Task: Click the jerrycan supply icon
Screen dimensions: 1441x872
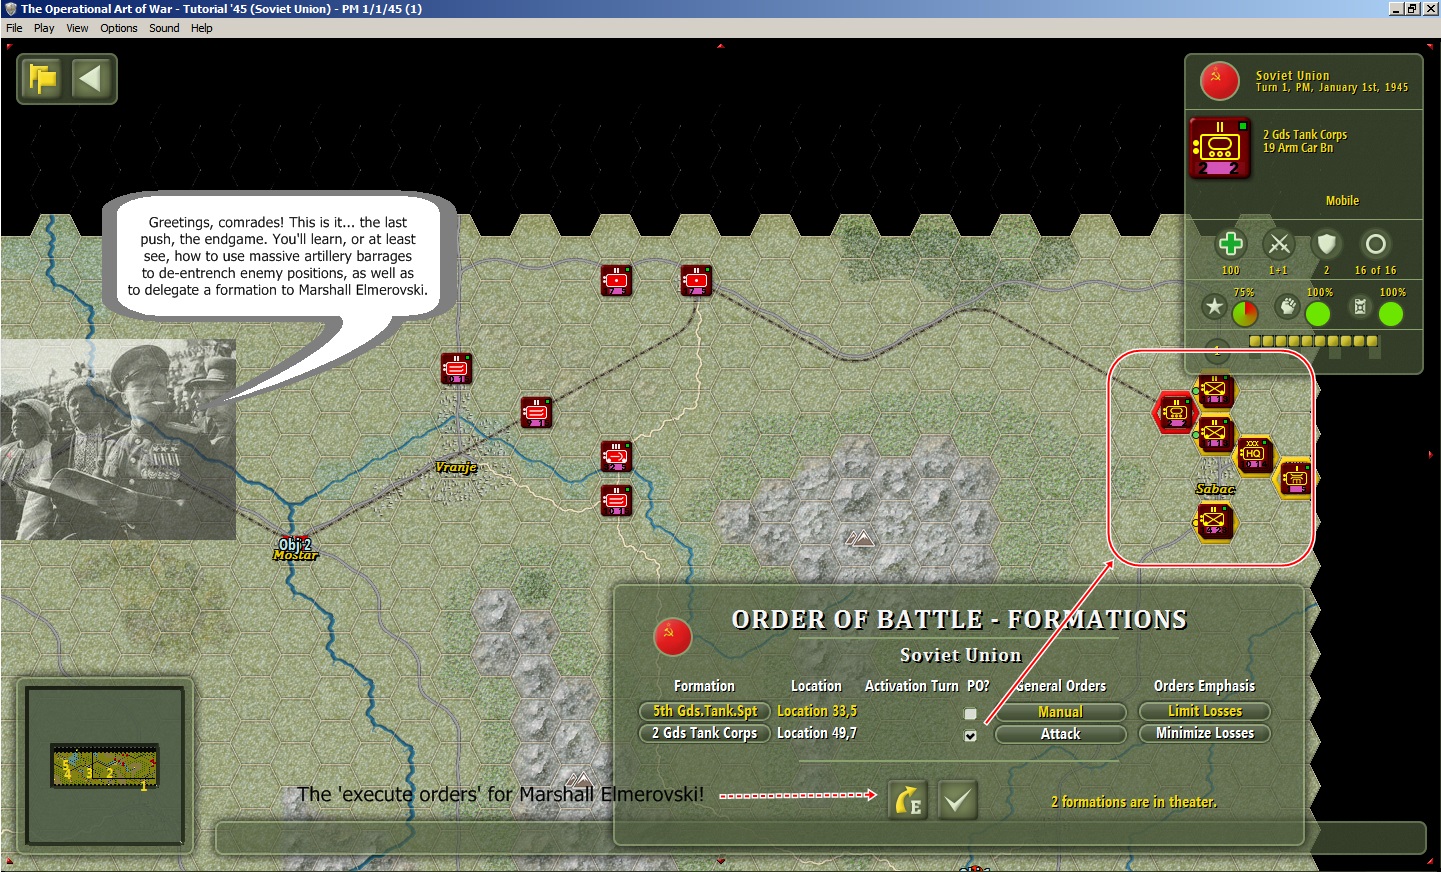Action: pyautogui.click(x=1360, y=307)
